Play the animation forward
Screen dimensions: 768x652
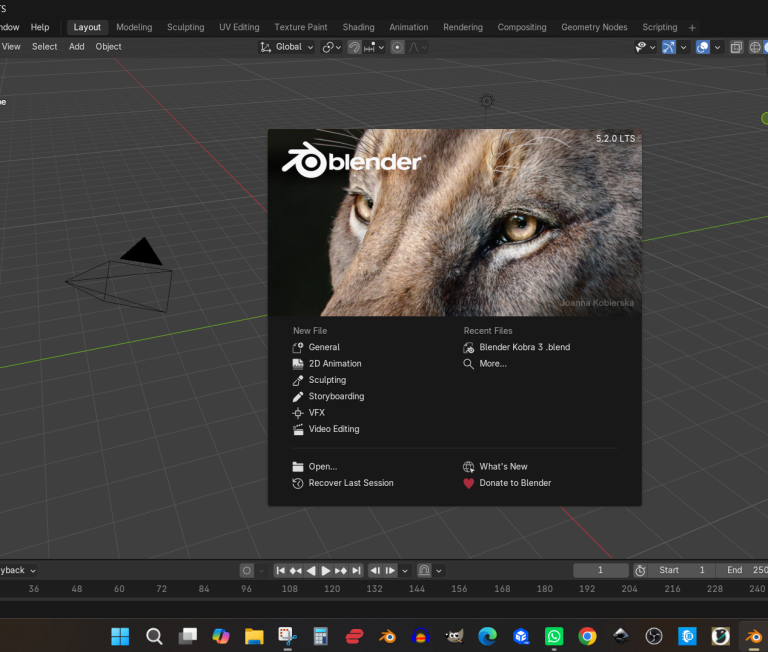pos(326,570)
